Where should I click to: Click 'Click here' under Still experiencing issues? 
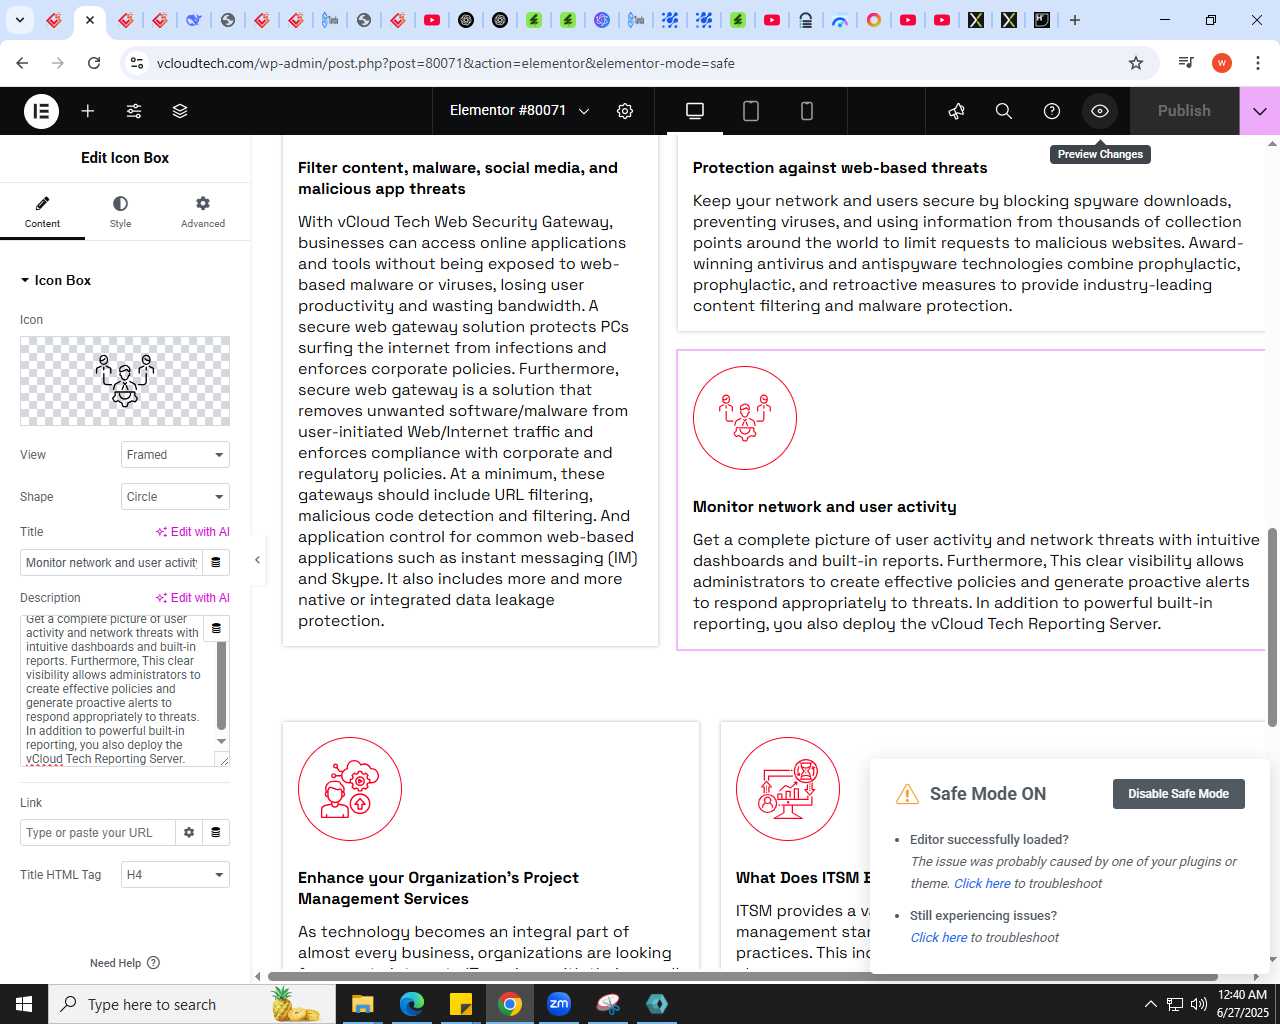tap(938, 938)
